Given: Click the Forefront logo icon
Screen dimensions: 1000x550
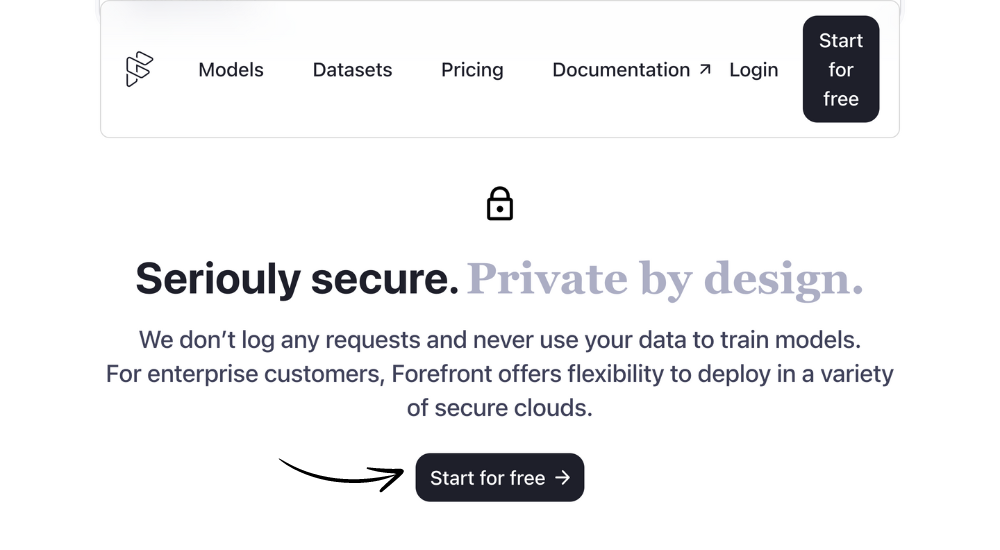Looking at the screenshot, I should pyautogui.click(x=140, y=69).
